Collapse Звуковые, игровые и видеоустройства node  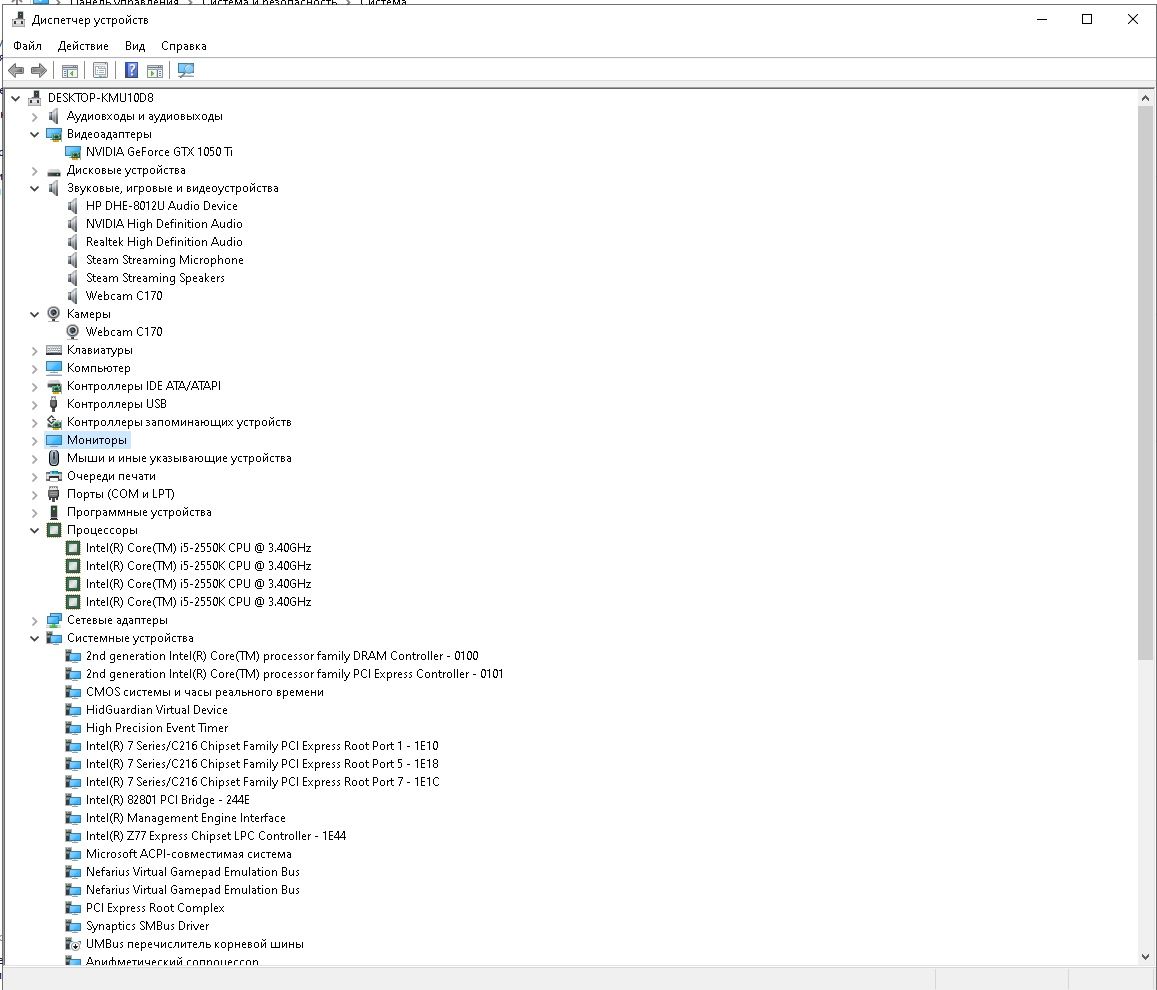coord(34,188)
